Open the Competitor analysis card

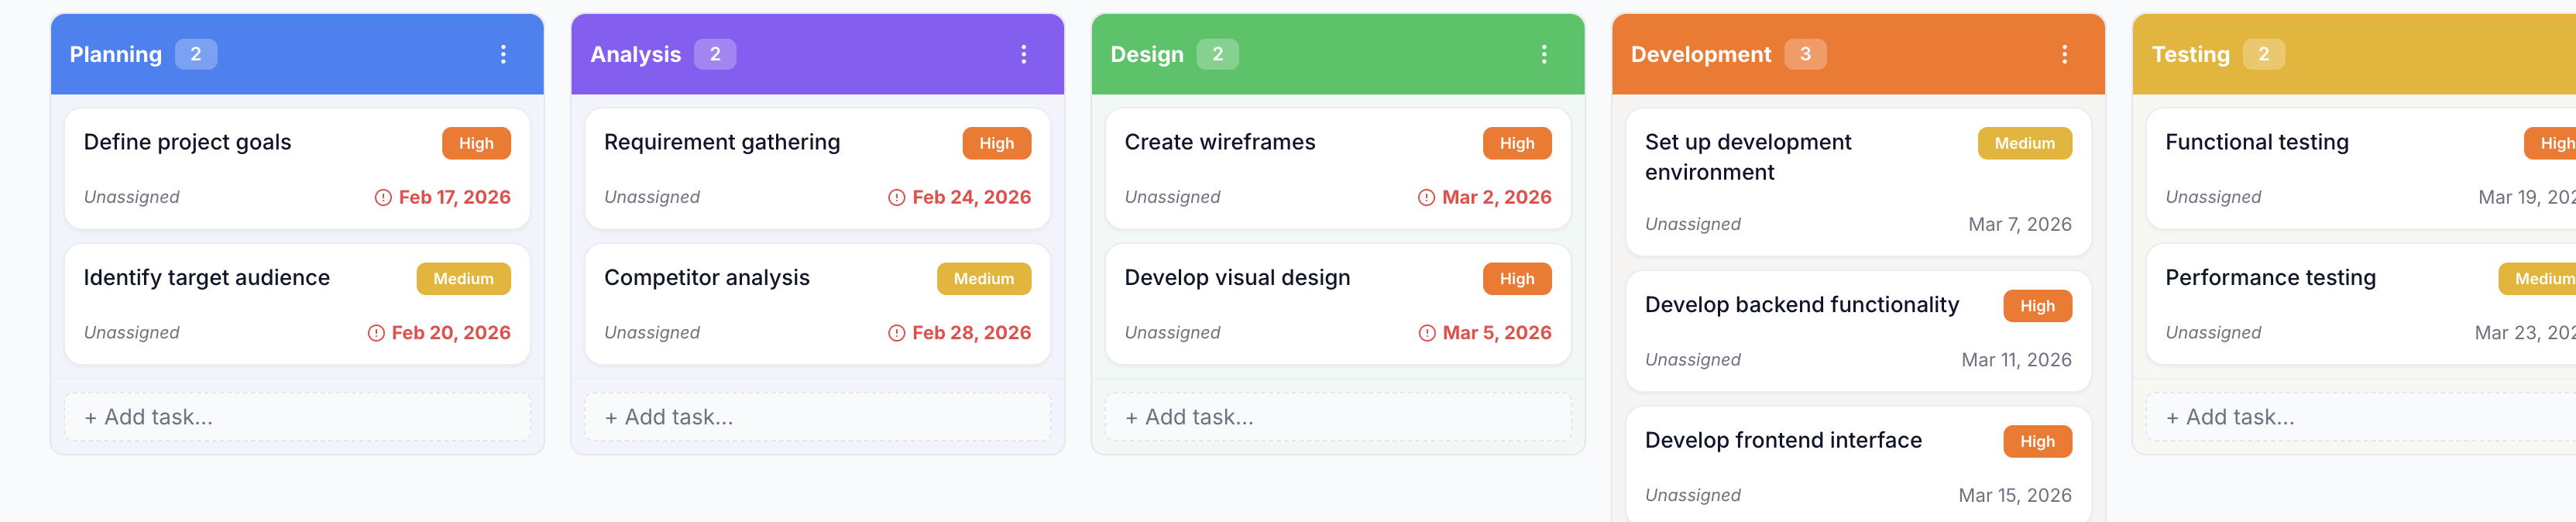pos(817,304)
